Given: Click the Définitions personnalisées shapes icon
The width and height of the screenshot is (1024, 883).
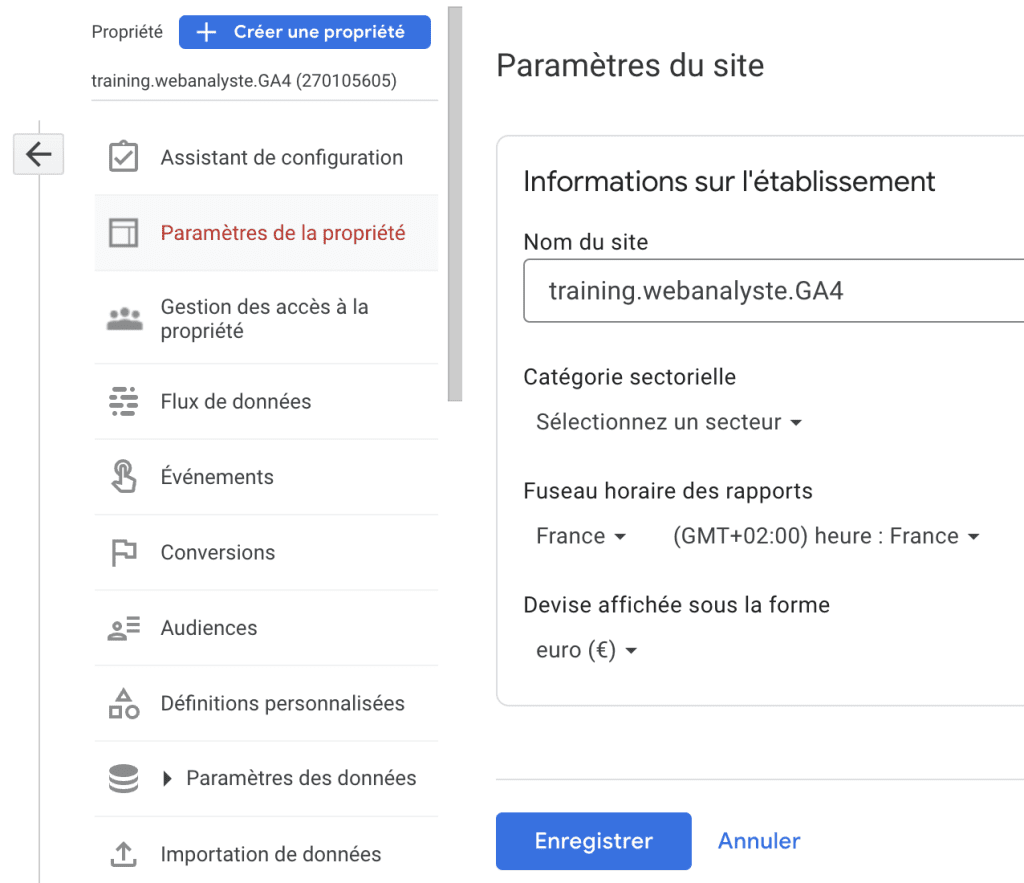Looking at the screenshot, I should 123,703.
